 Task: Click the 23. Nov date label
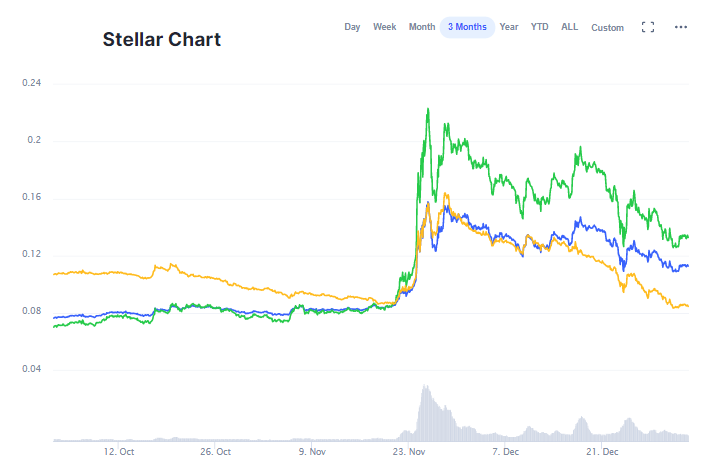pyautogui.click(x=408, y=452)
